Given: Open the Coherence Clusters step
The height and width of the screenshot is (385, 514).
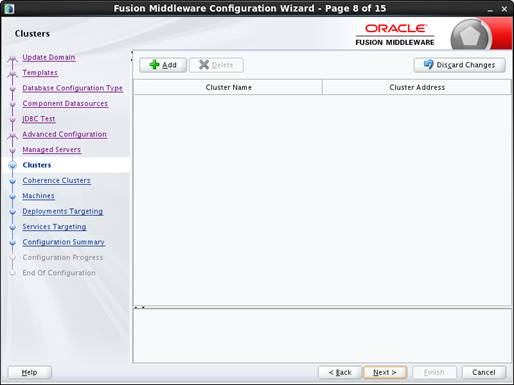Looking at the screenshot, I should 56,180.
